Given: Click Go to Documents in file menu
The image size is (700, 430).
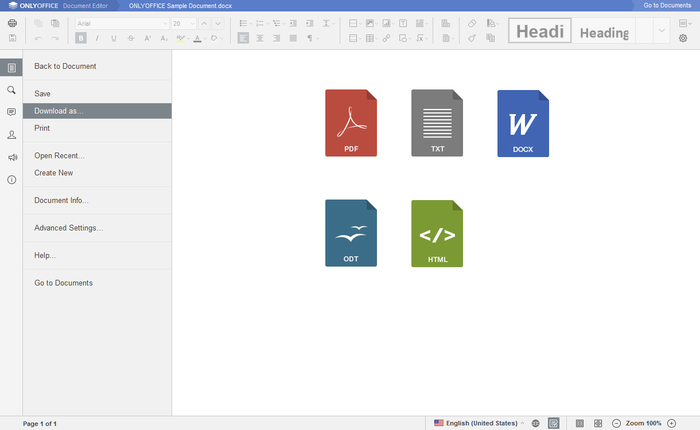Looking at the screenshot, I should 97,283.
